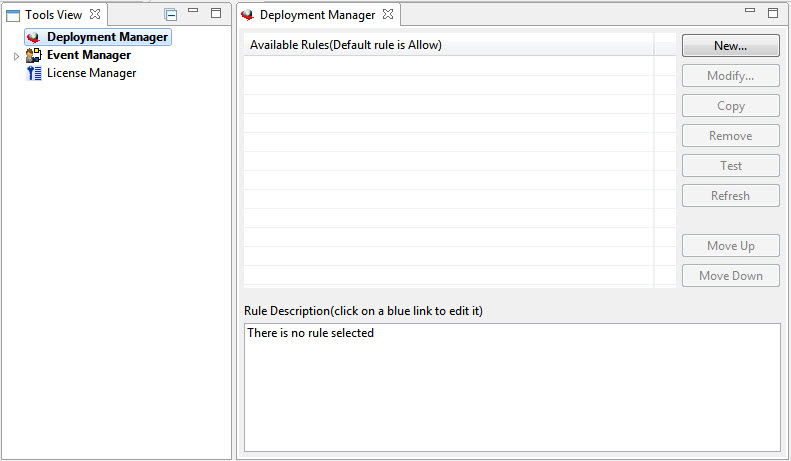Viewport: 791px width, 461px height.
Task: Minimize the Tools View panel
Action: point(193,11)
